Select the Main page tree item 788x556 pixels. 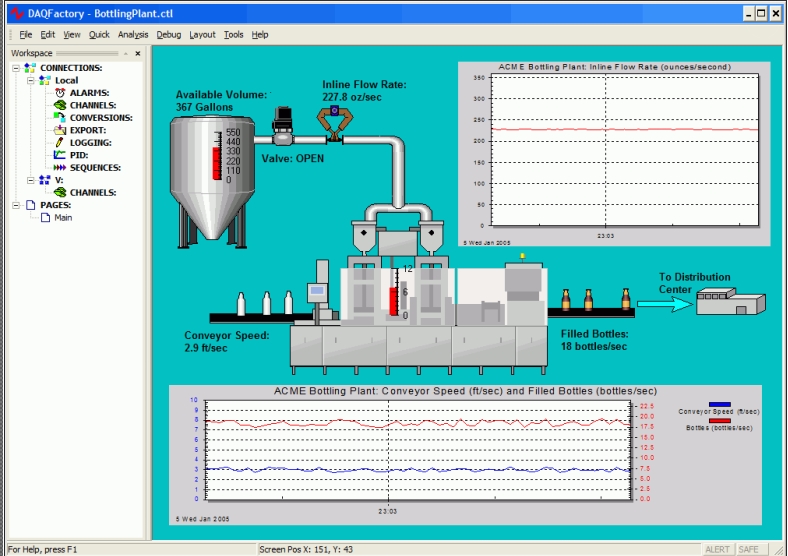tap(63, 217)
